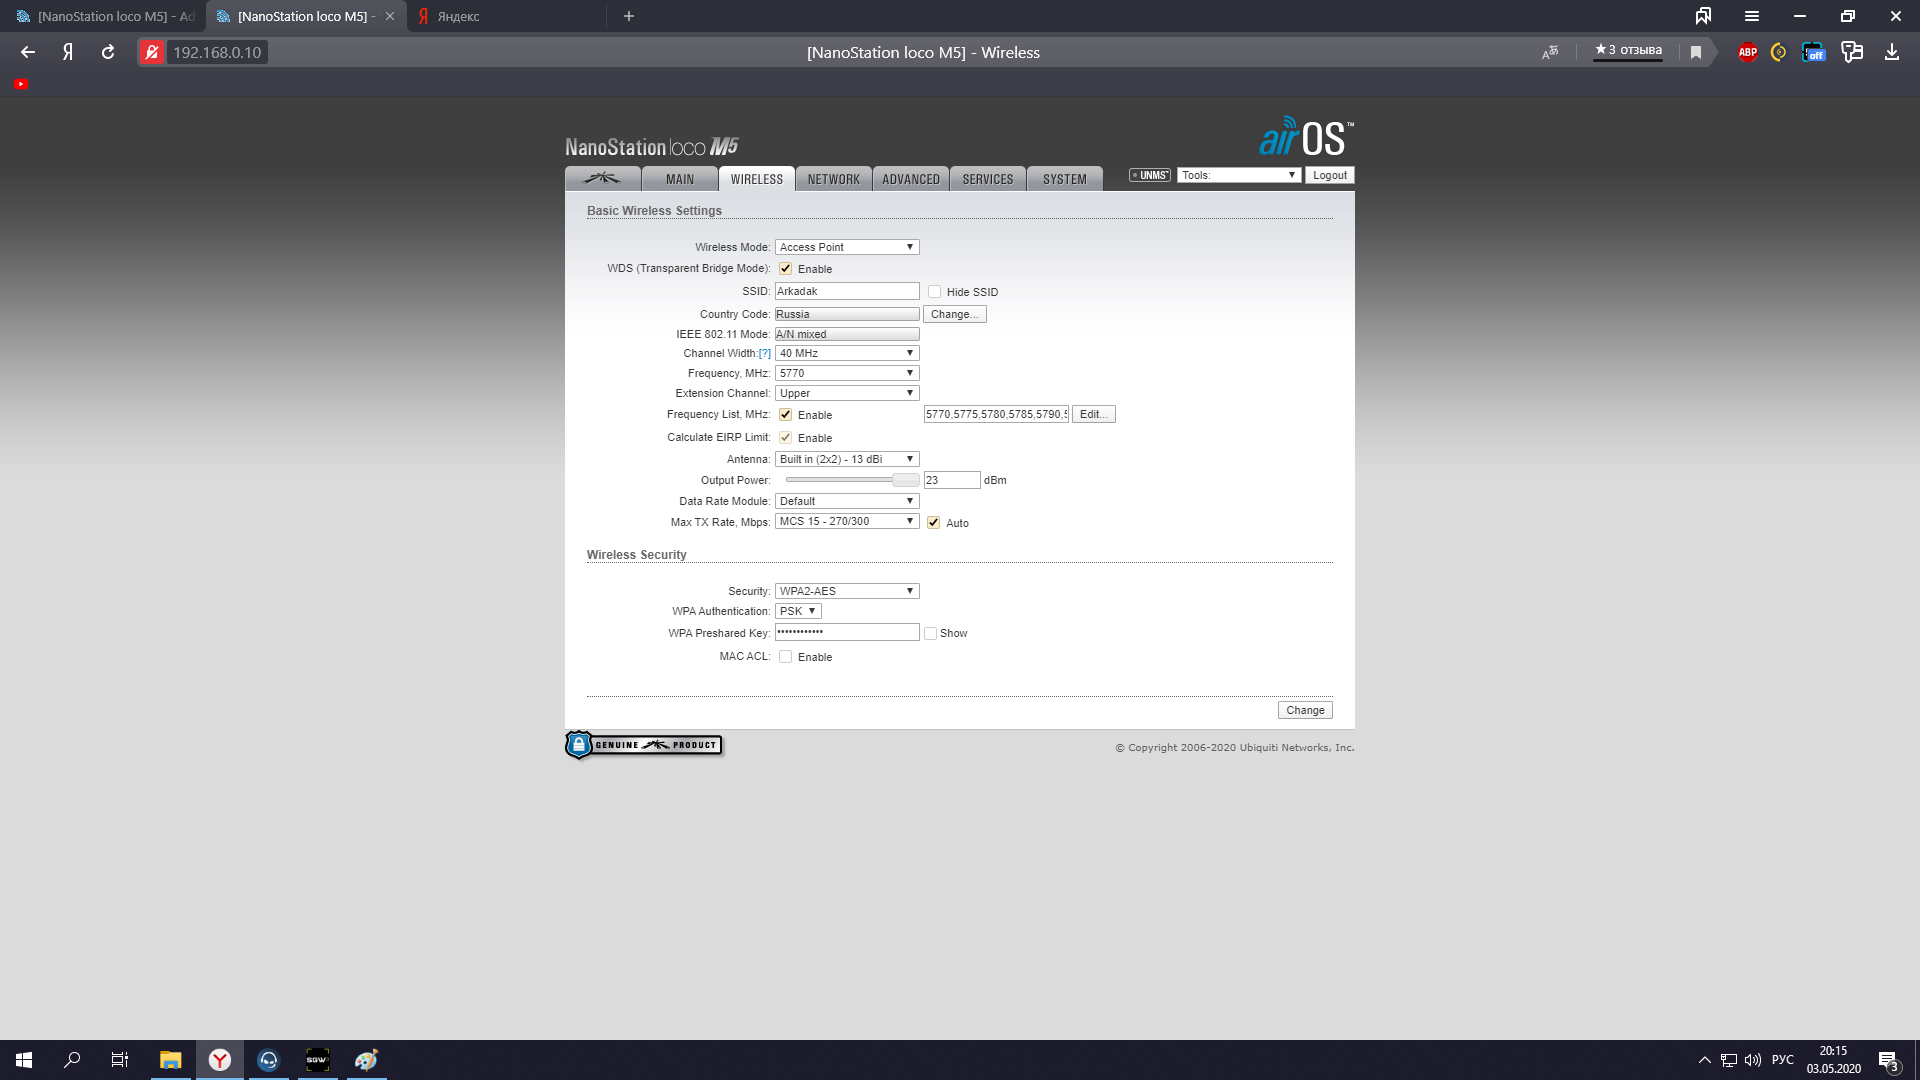Open the Frequency MHz dropdown
The height and width of the screenshot is (1080, 1920).
coord(847,373)
